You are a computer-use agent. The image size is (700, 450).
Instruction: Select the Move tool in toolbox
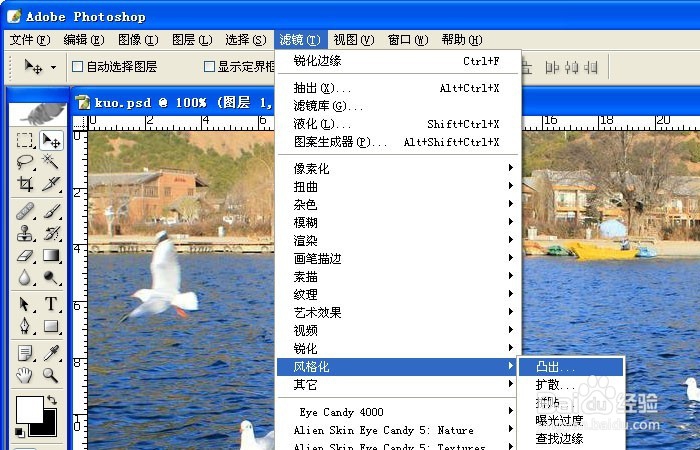tap(51, 140)
